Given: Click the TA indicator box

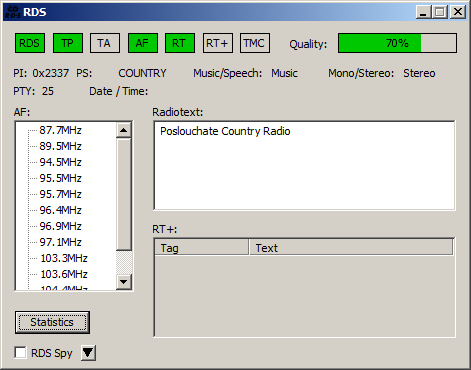Looking at the screenshot, I should 105,43.
